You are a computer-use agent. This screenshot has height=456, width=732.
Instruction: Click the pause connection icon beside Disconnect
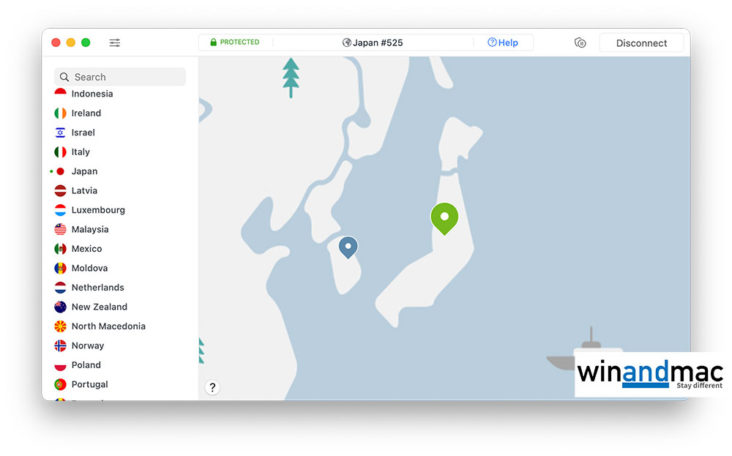tap(580, 43)
